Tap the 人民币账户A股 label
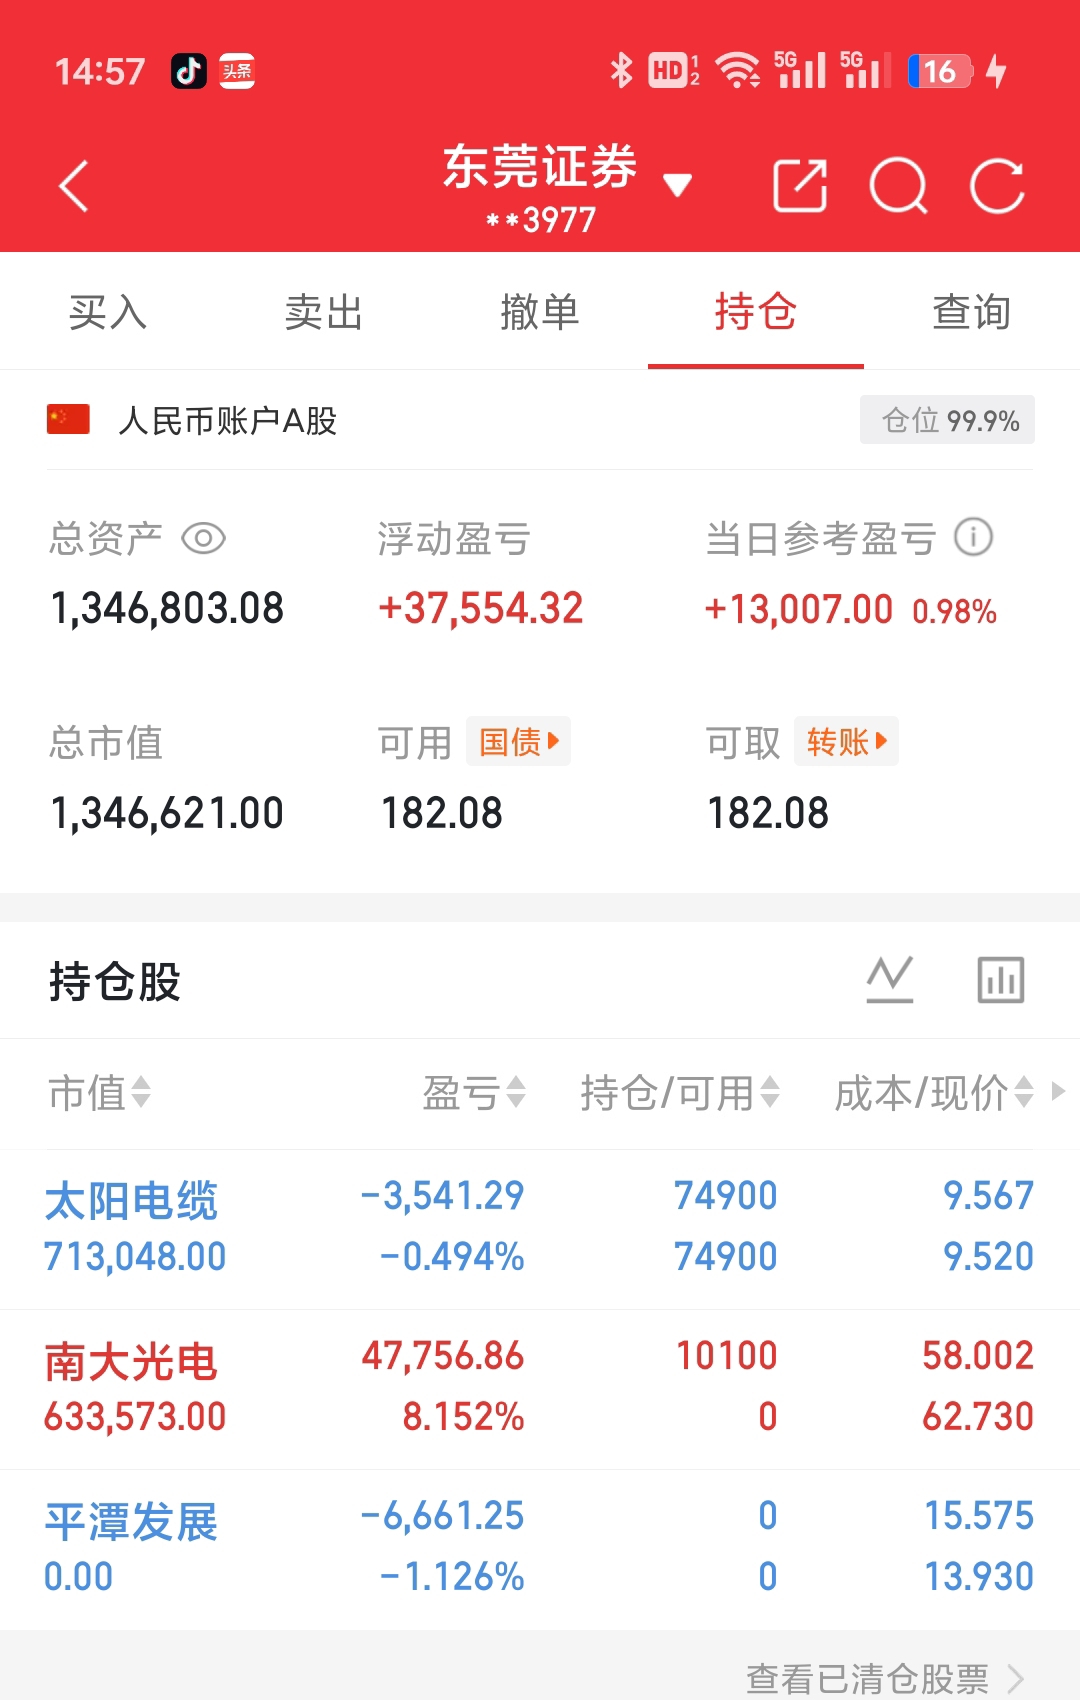 [228, 421]
